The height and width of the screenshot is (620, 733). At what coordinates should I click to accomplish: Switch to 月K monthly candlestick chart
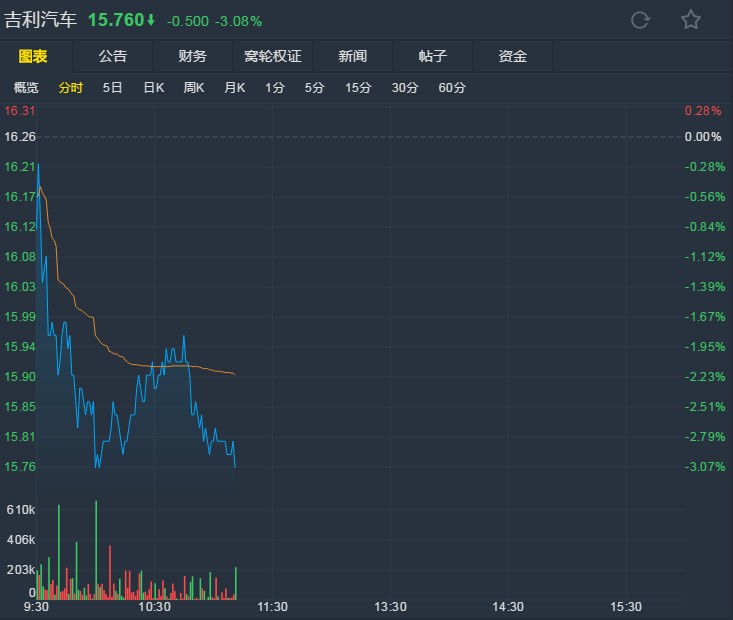235,88
